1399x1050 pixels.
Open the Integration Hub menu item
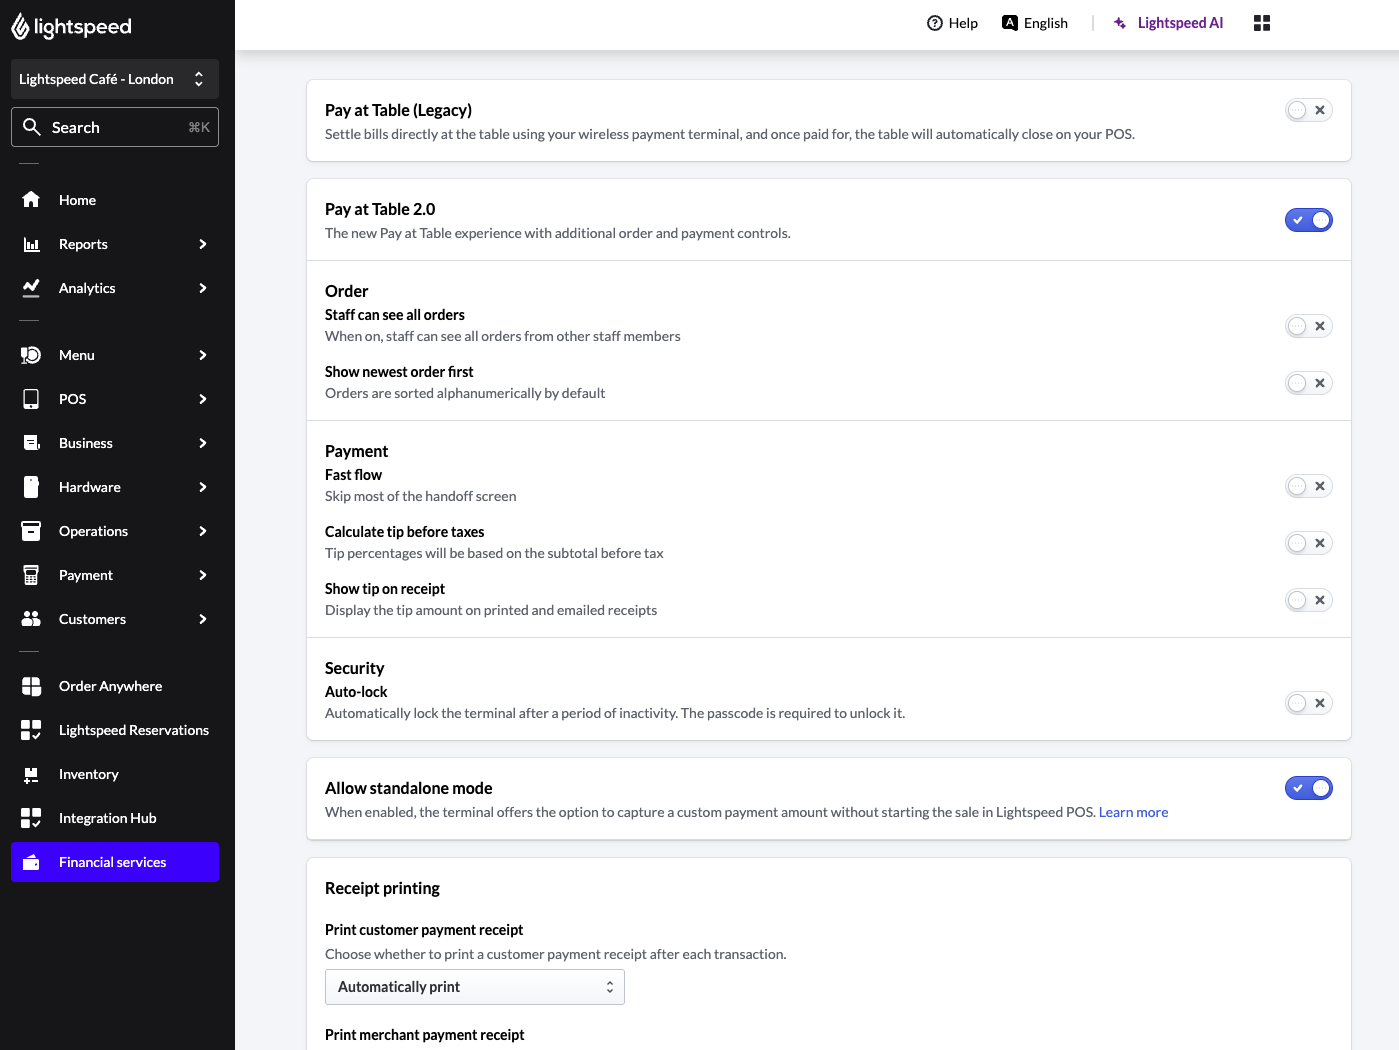coord(115,818)
